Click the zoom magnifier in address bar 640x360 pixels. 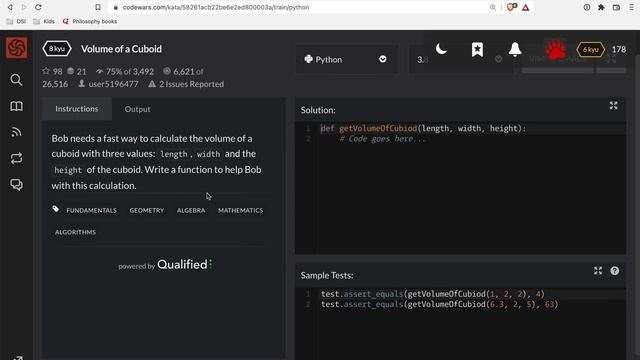[x=493, y=7]
